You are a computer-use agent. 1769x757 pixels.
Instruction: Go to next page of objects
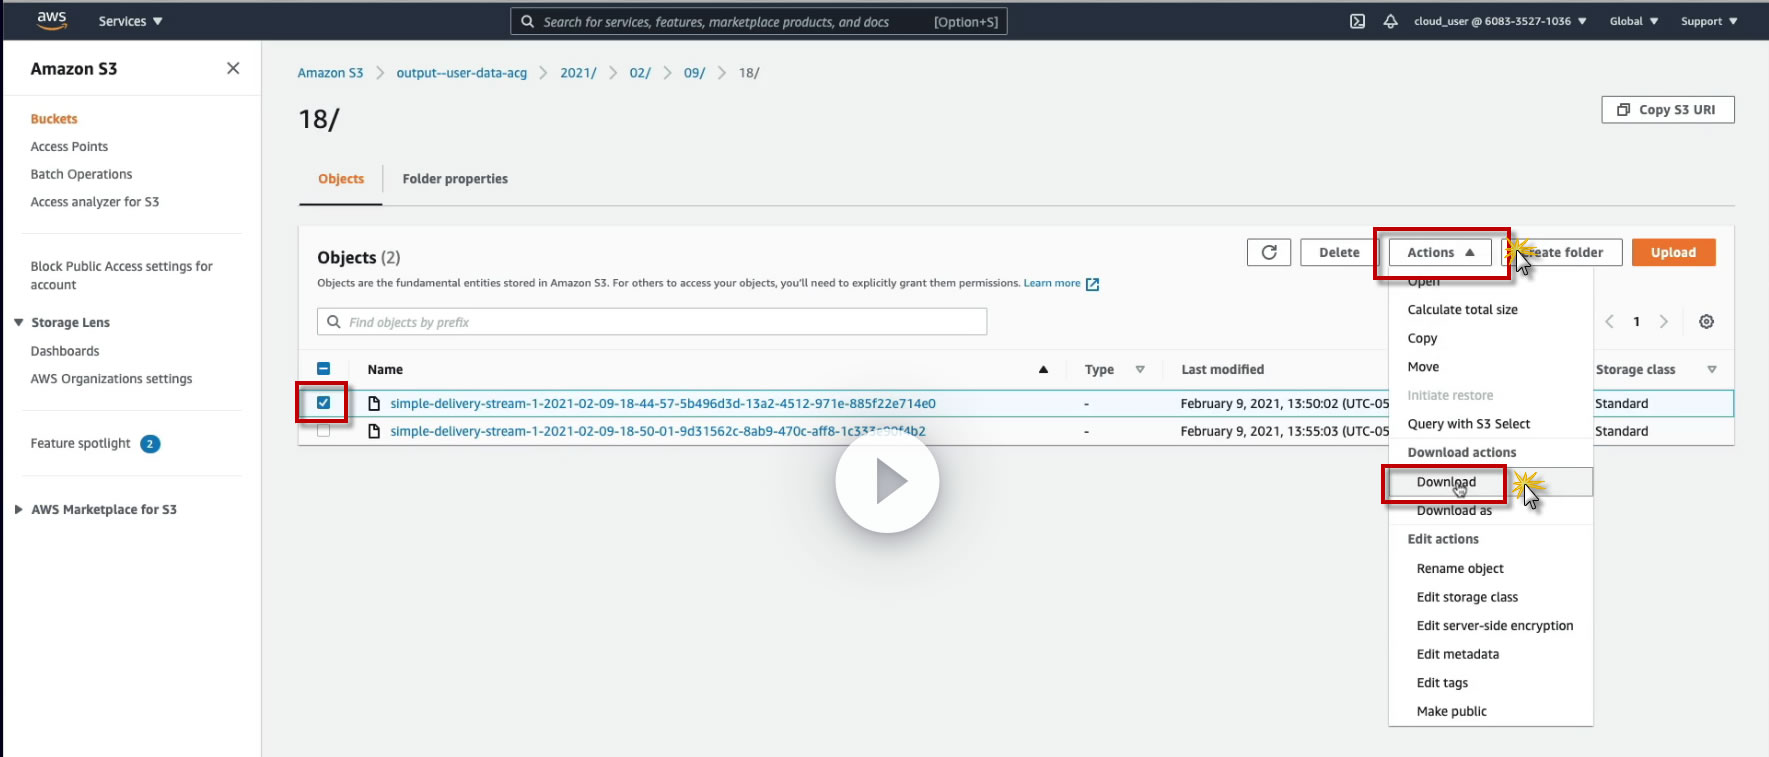[1663, 321]
